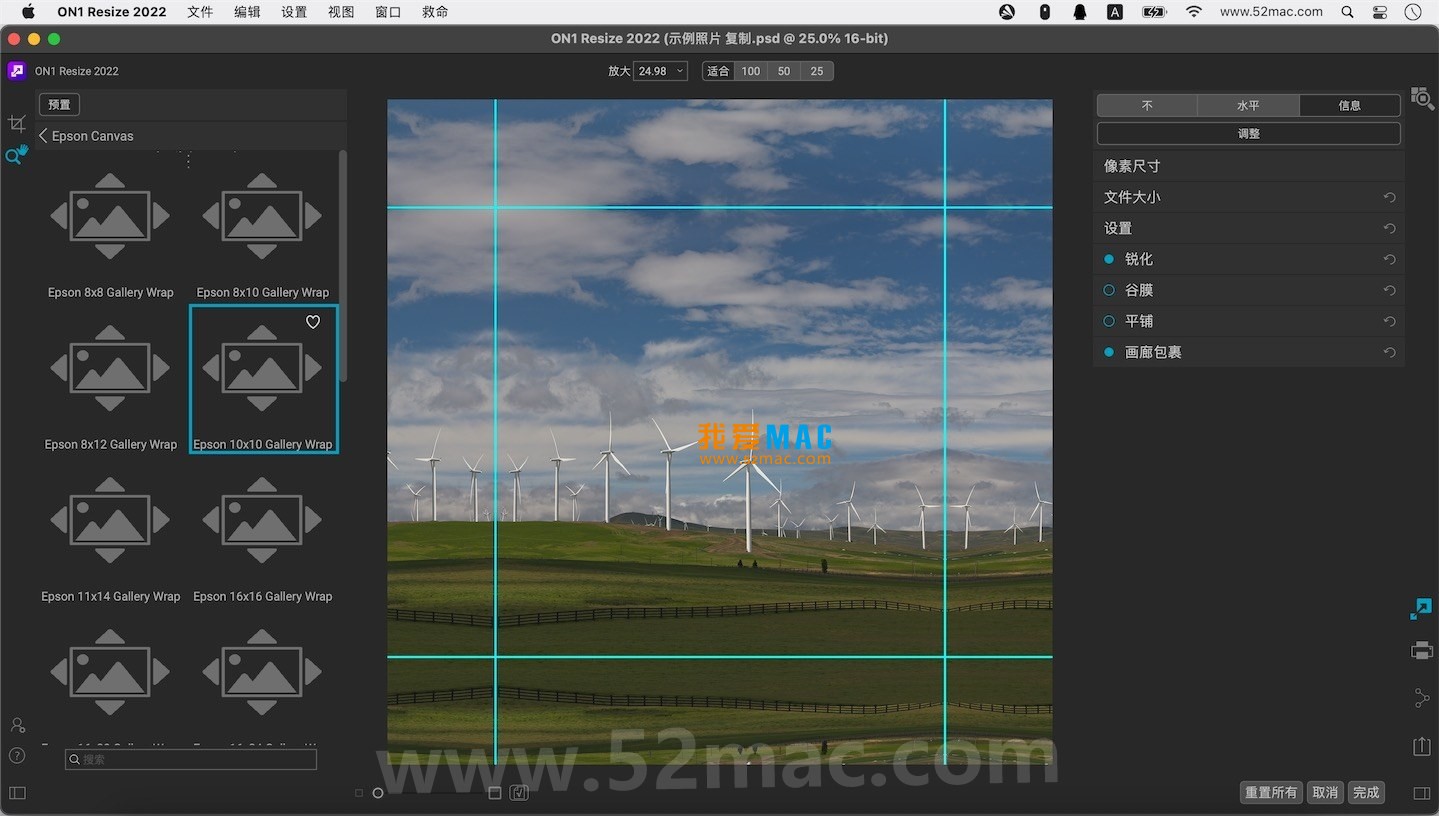1439x816 pixels.
Task: Click the small thumbnail size square icon
Action: (x=359, y=793)
